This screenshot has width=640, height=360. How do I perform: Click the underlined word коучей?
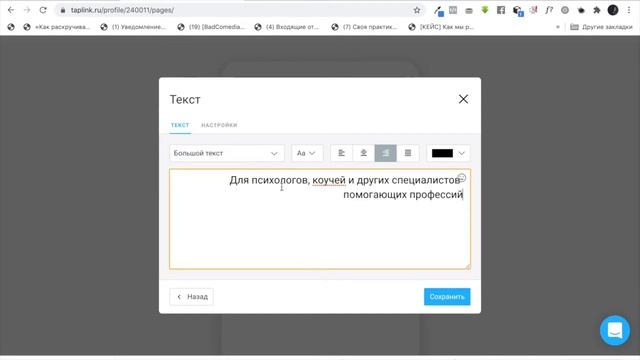tap(329, 180)
